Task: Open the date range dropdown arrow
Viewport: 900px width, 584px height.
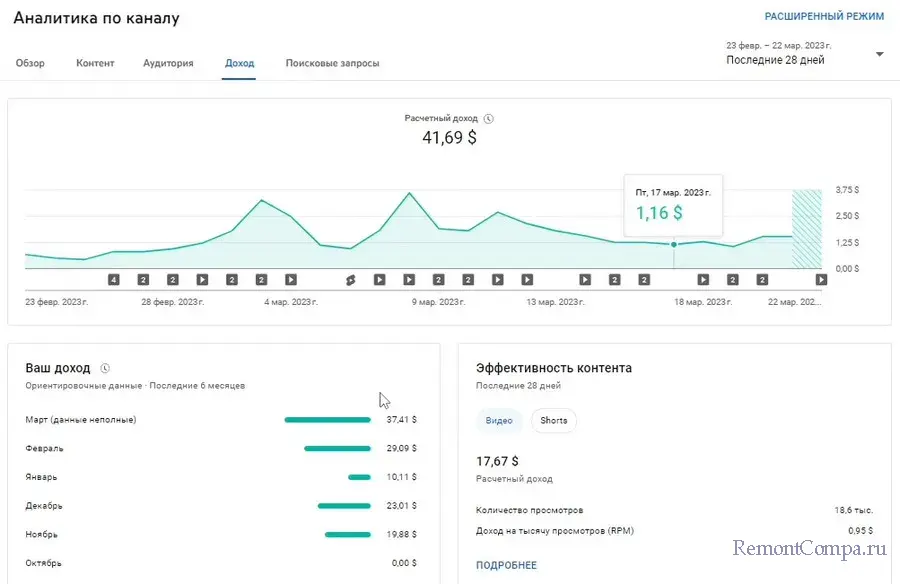Action: coord(879,54)
